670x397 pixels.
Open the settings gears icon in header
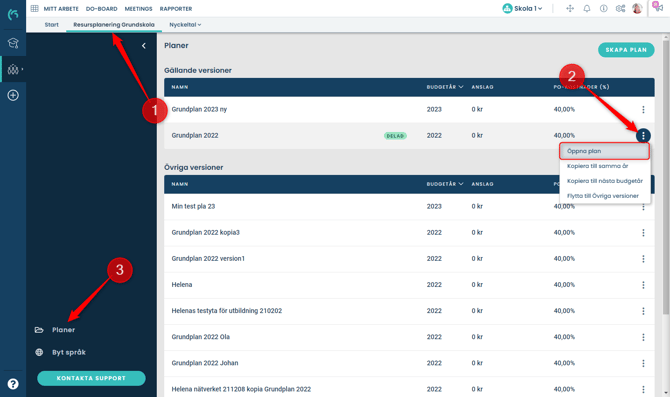pos(620,9)
